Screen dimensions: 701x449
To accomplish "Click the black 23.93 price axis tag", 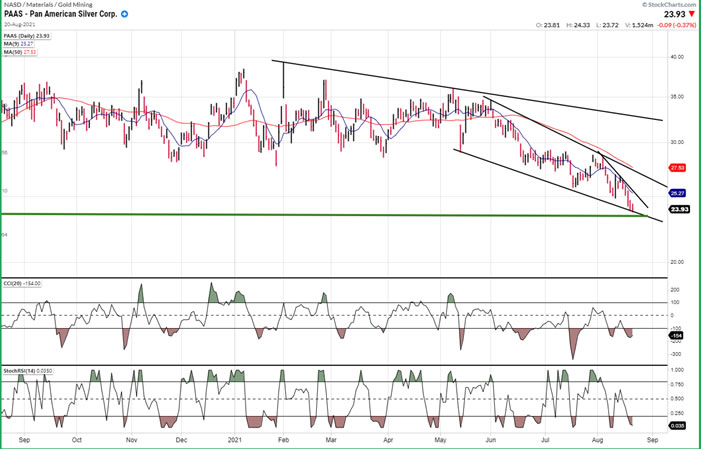I will [677, 209].
